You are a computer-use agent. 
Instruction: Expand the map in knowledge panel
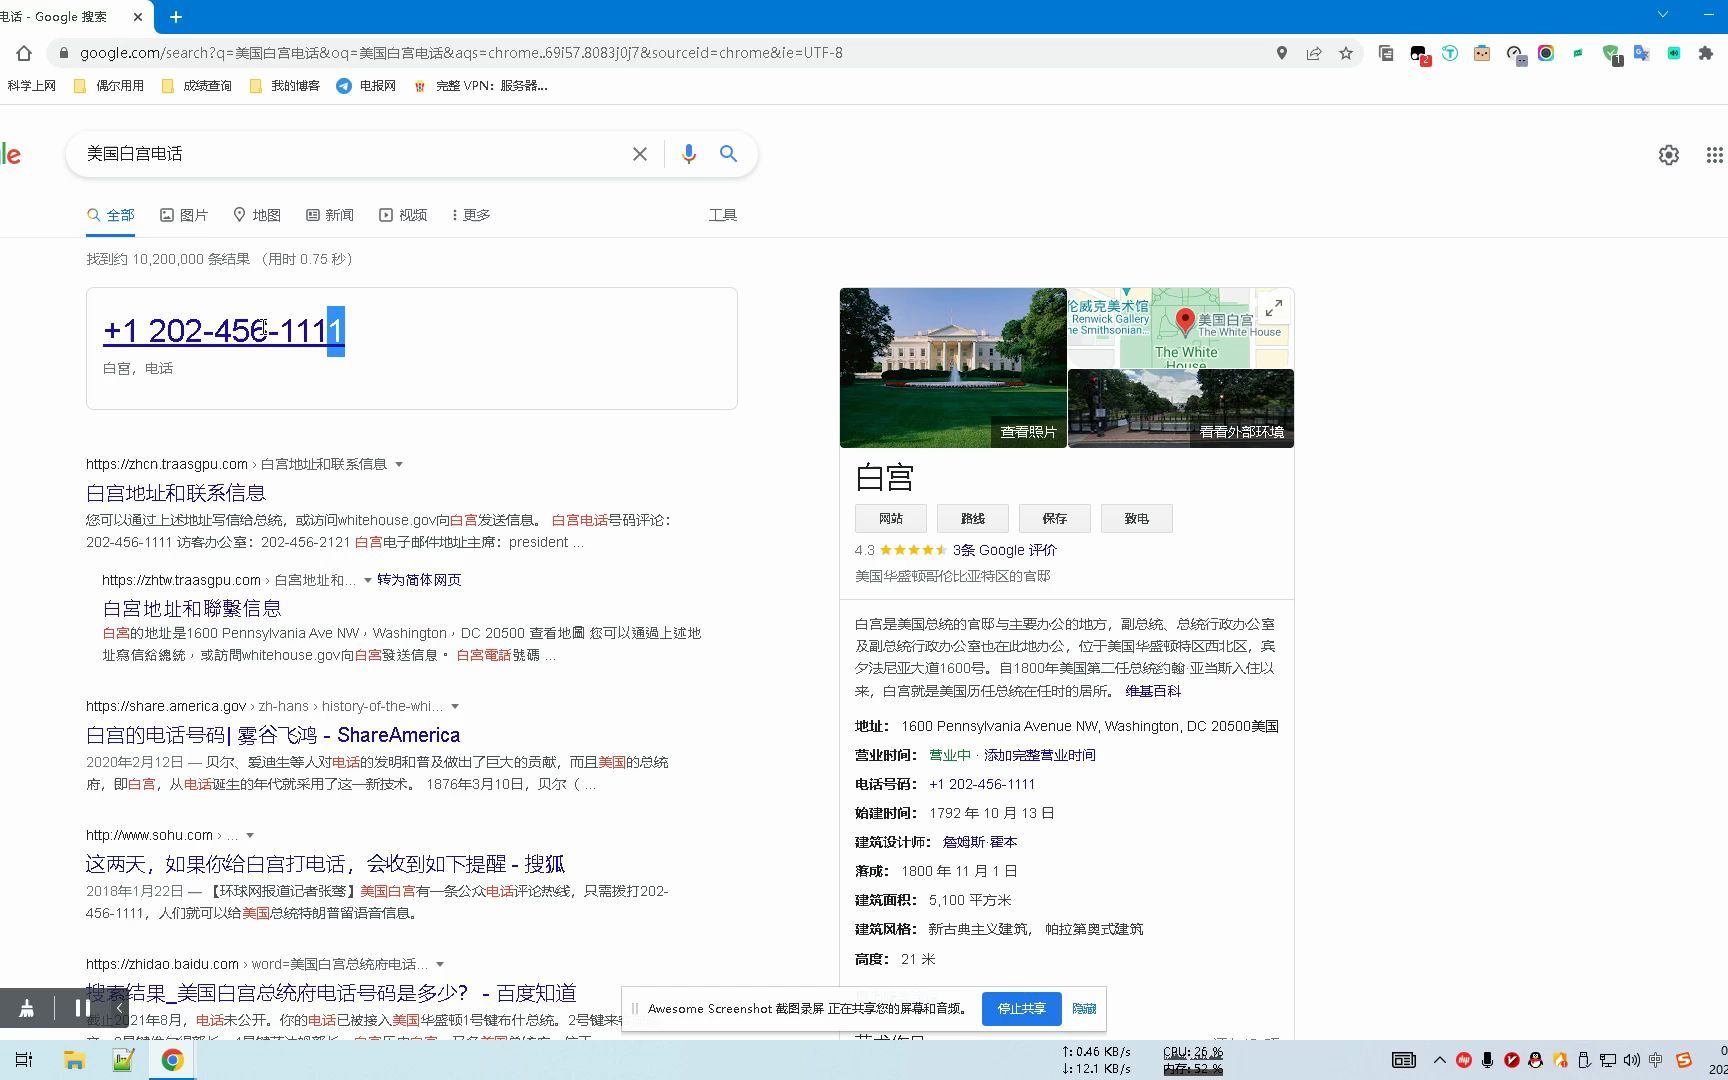(x=1274, y=308)
